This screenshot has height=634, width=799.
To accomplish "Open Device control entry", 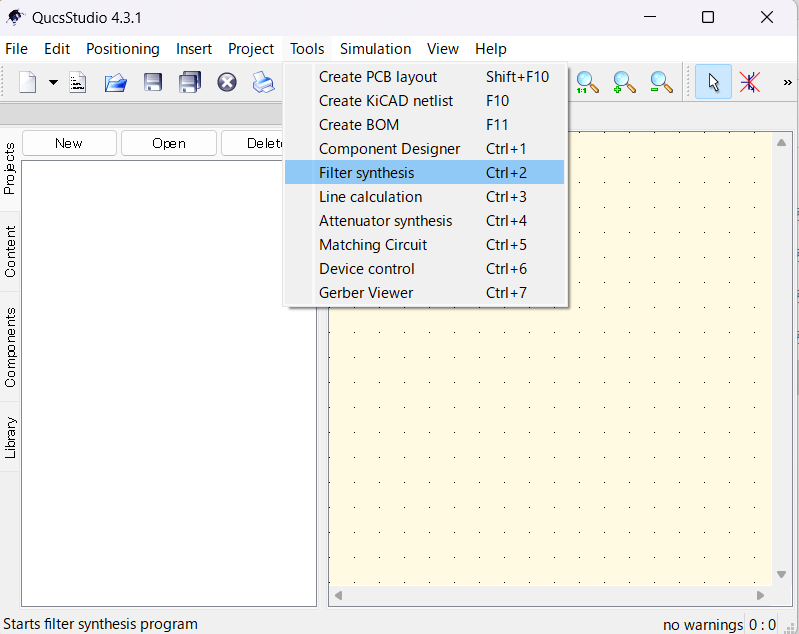I will coord(424,269).
